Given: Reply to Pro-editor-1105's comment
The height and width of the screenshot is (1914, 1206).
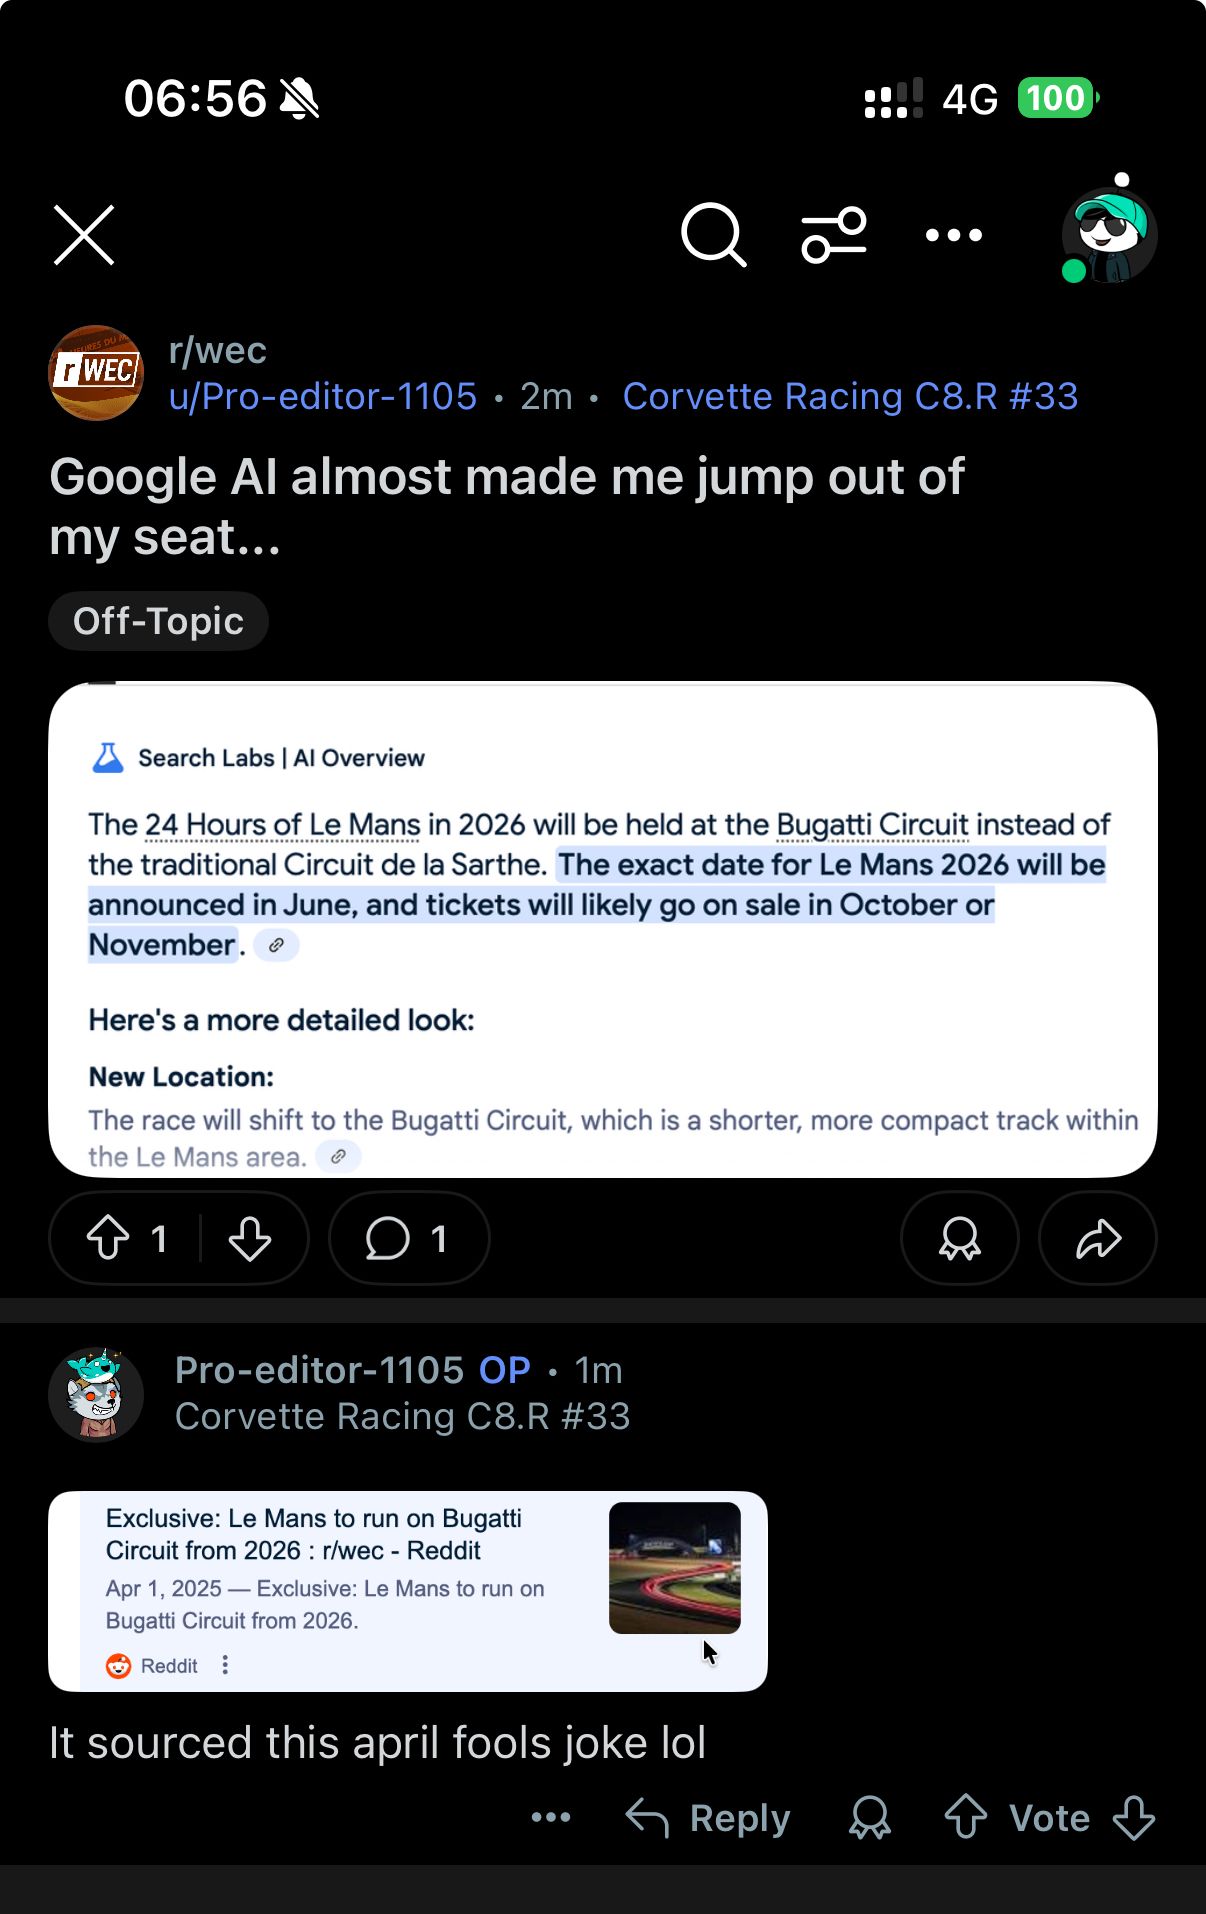Looking at the screenshot, I should pos(708,1817).
